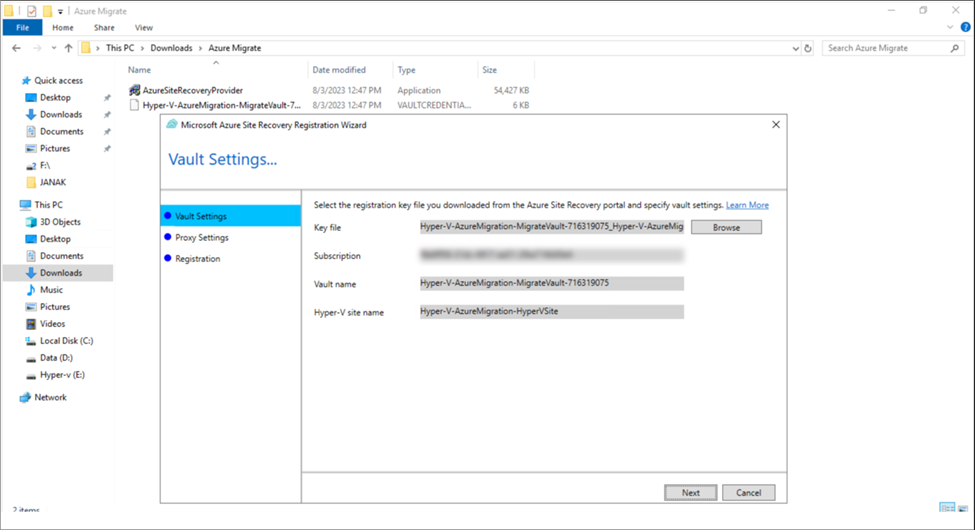
Task: Click the Vault name field
Action: tap(552, 284)
